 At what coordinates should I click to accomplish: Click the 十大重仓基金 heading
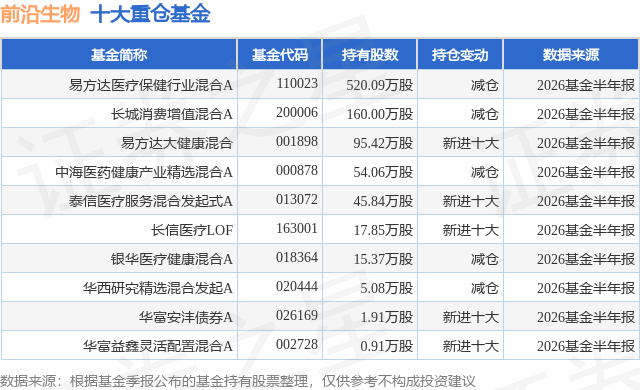[x=150, y=14]
